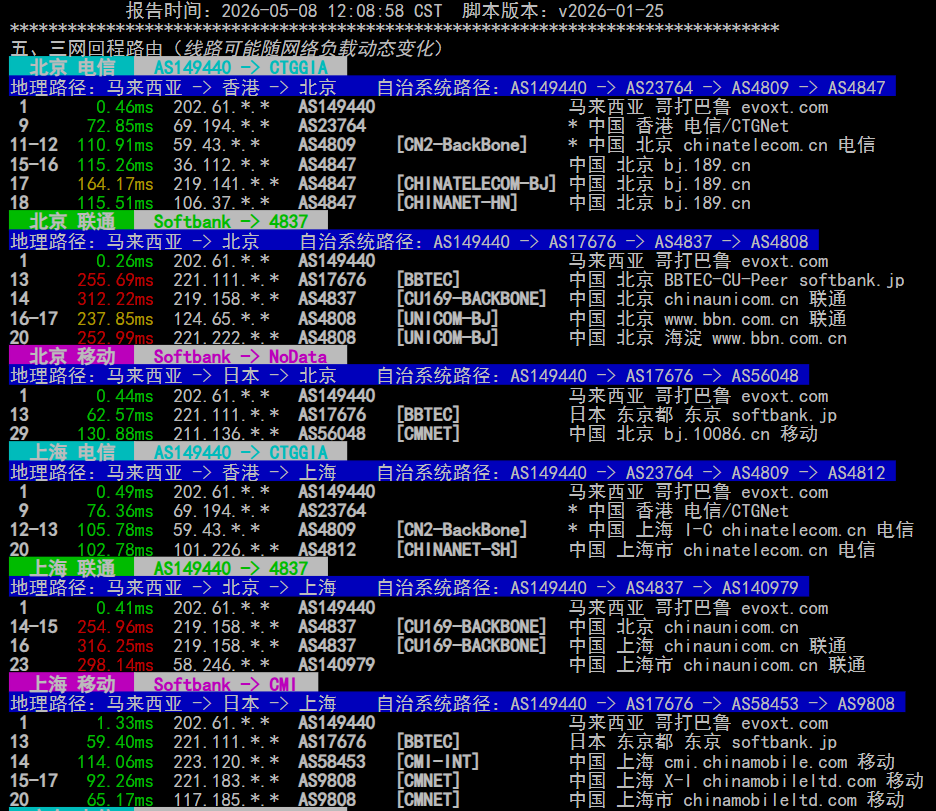Select 中国 北京 bj.10086.cn 移动 location
The image size is (936, 811).
point(693,434)
